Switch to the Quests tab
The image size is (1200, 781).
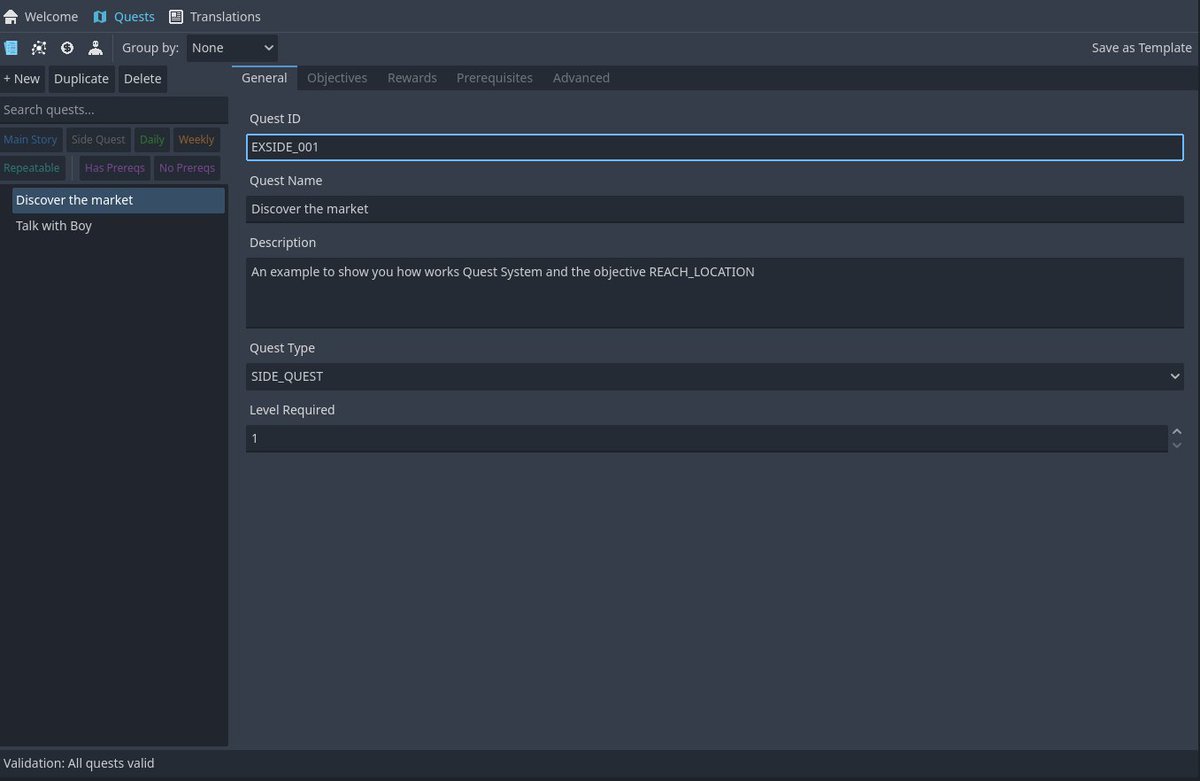(123, 17)
